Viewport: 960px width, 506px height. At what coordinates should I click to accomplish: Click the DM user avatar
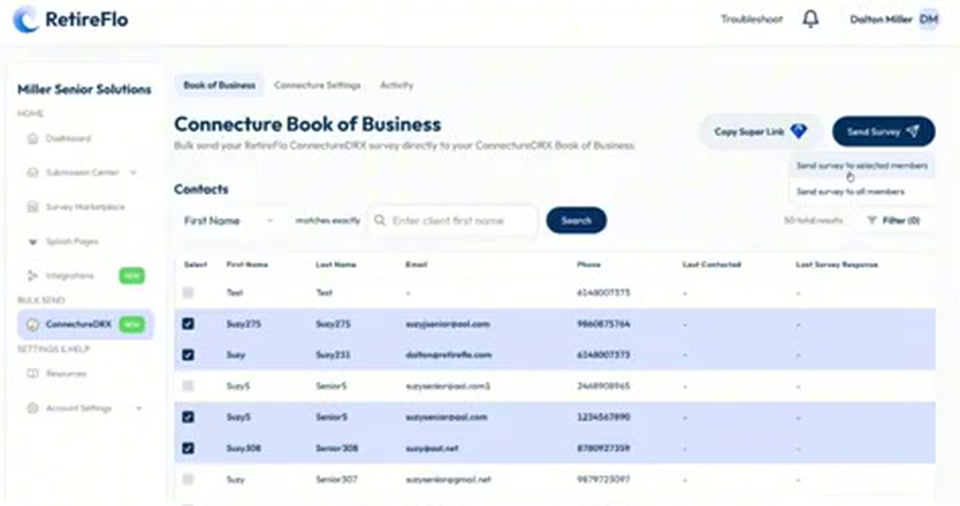point(929,19)
